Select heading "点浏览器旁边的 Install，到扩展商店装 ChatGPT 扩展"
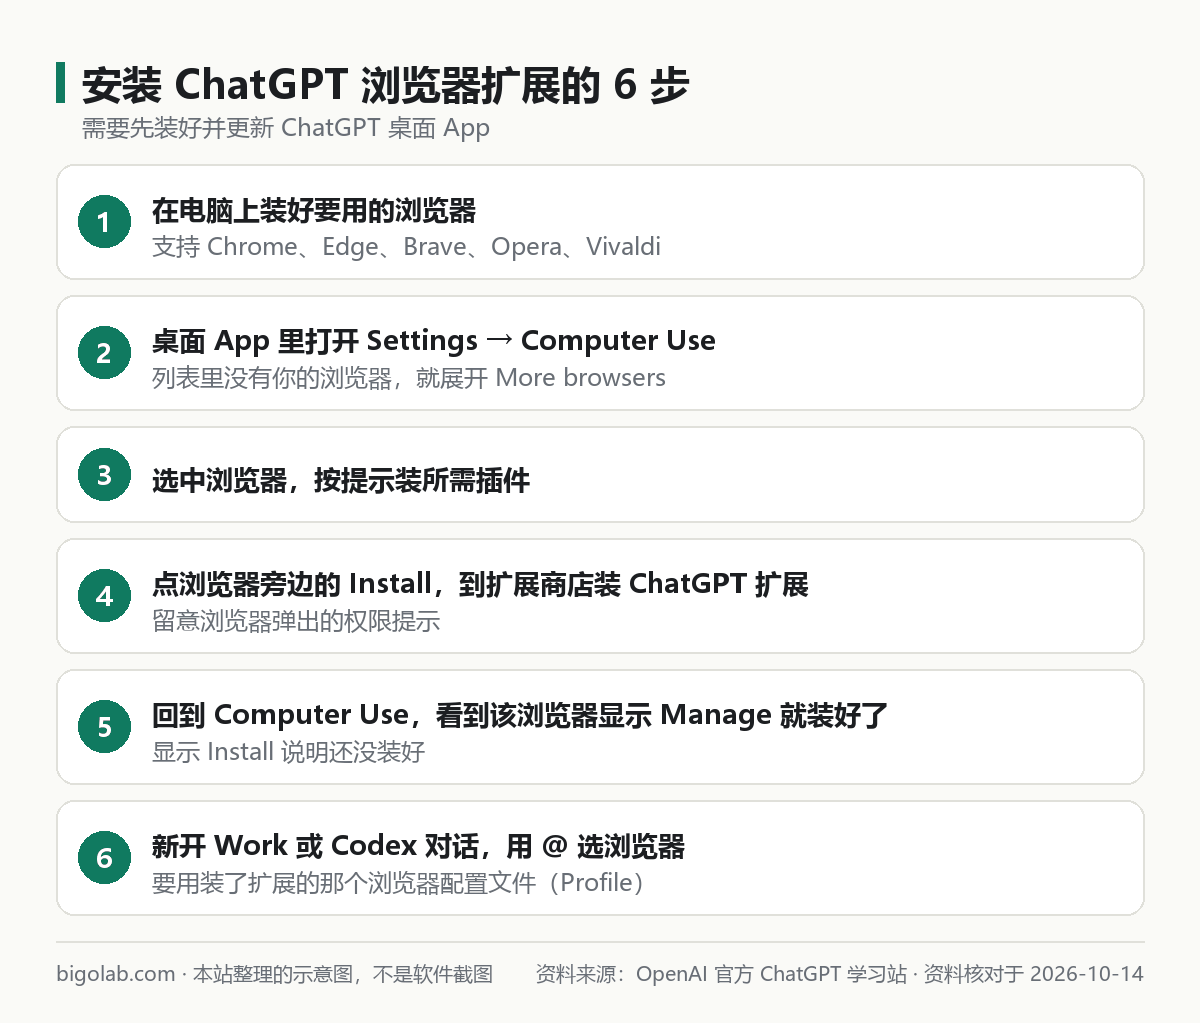The height and width of the screenshot is (1023, 1200). [x=480, y=584]
